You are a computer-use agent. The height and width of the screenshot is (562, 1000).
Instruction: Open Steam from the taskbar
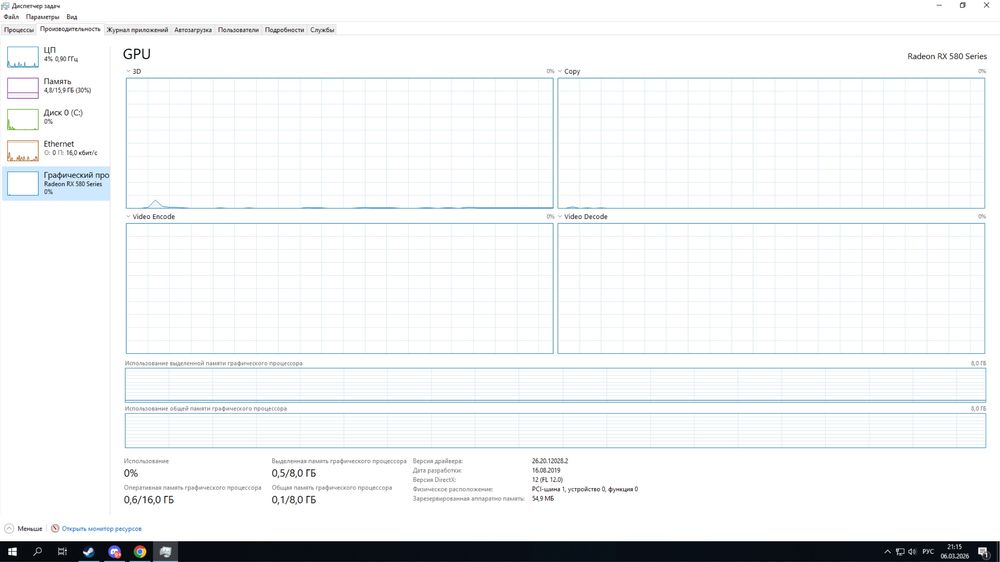89,552
